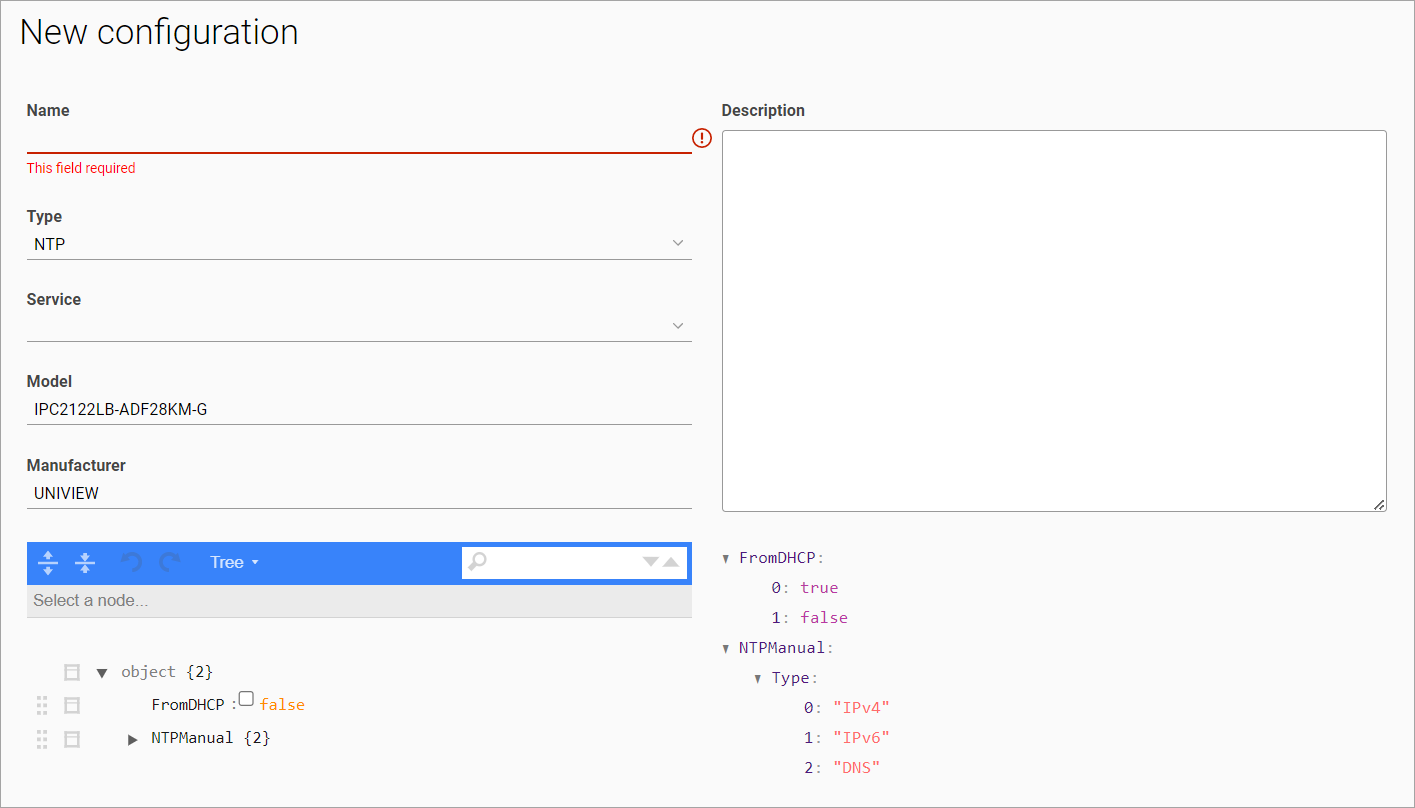Open actions menu icon for NTPManual row

pos(72,739)
